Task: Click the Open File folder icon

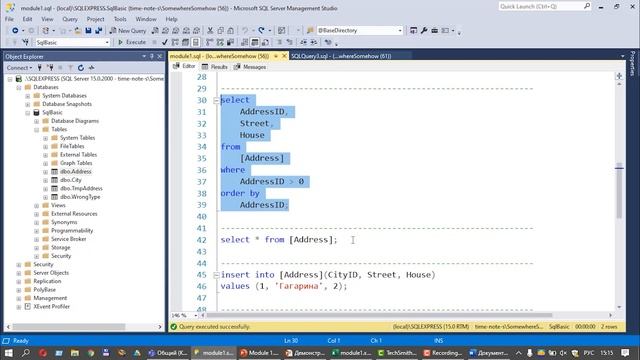Action: pos(78,31)
